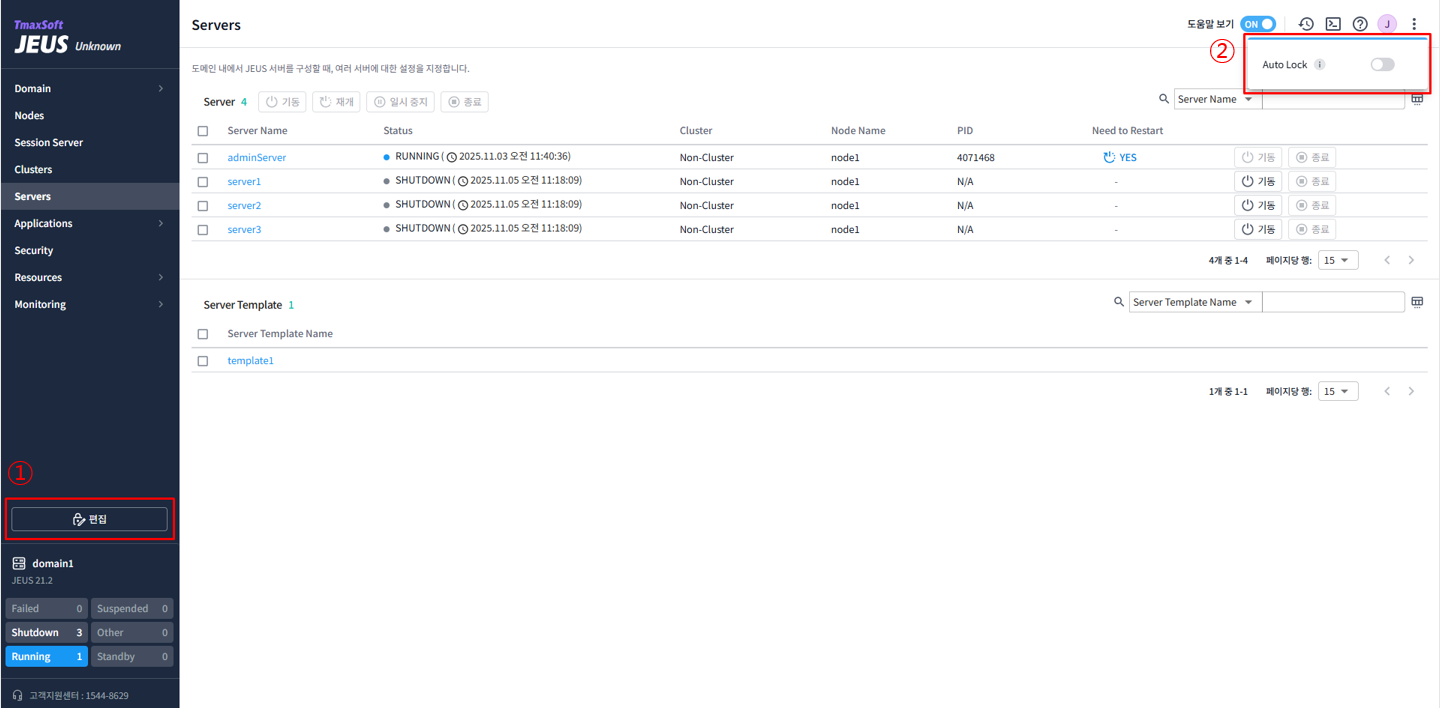Click the Running status filter badge
Viewport: 1440px width, 708px height.
tap(46, 656)
